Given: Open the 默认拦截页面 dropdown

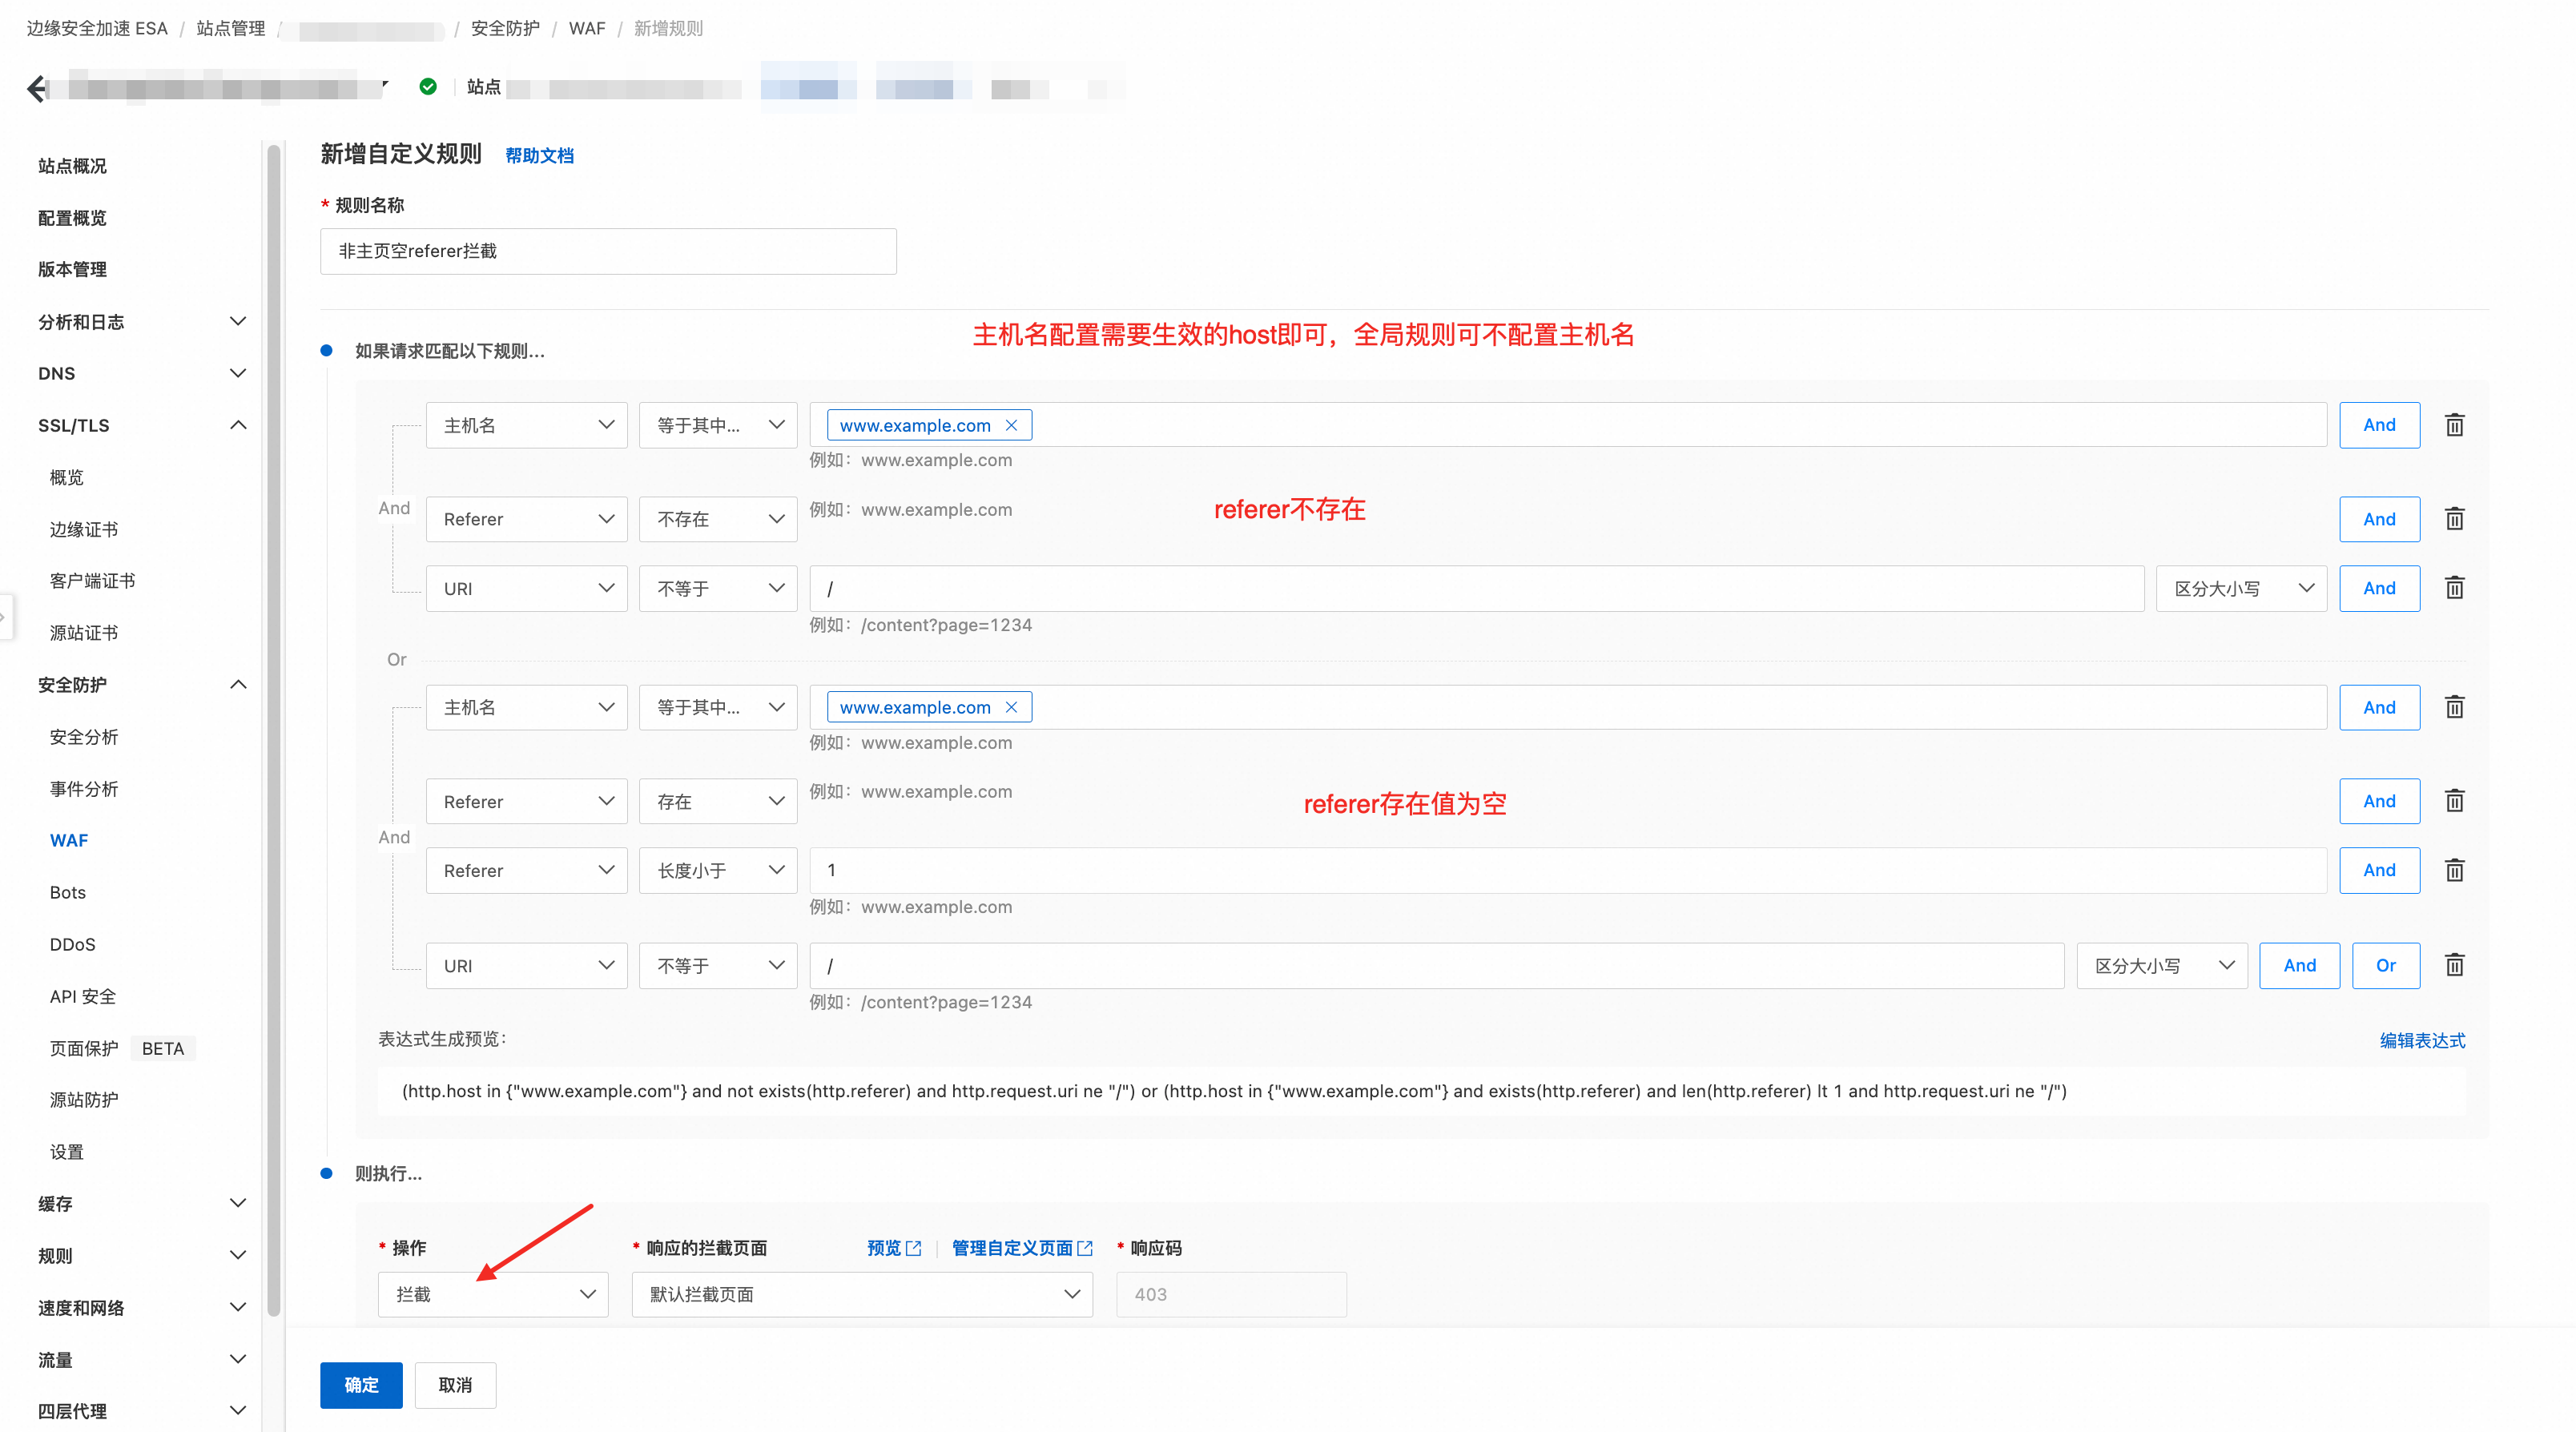Looking at the screenshot, I should 862,1294.
